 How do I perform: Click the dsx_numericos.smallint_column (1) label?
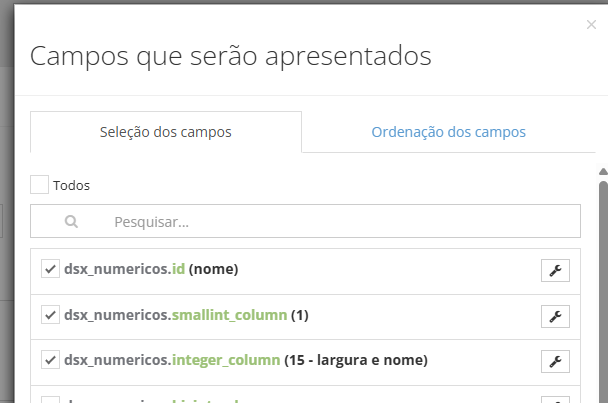[186, 315]
